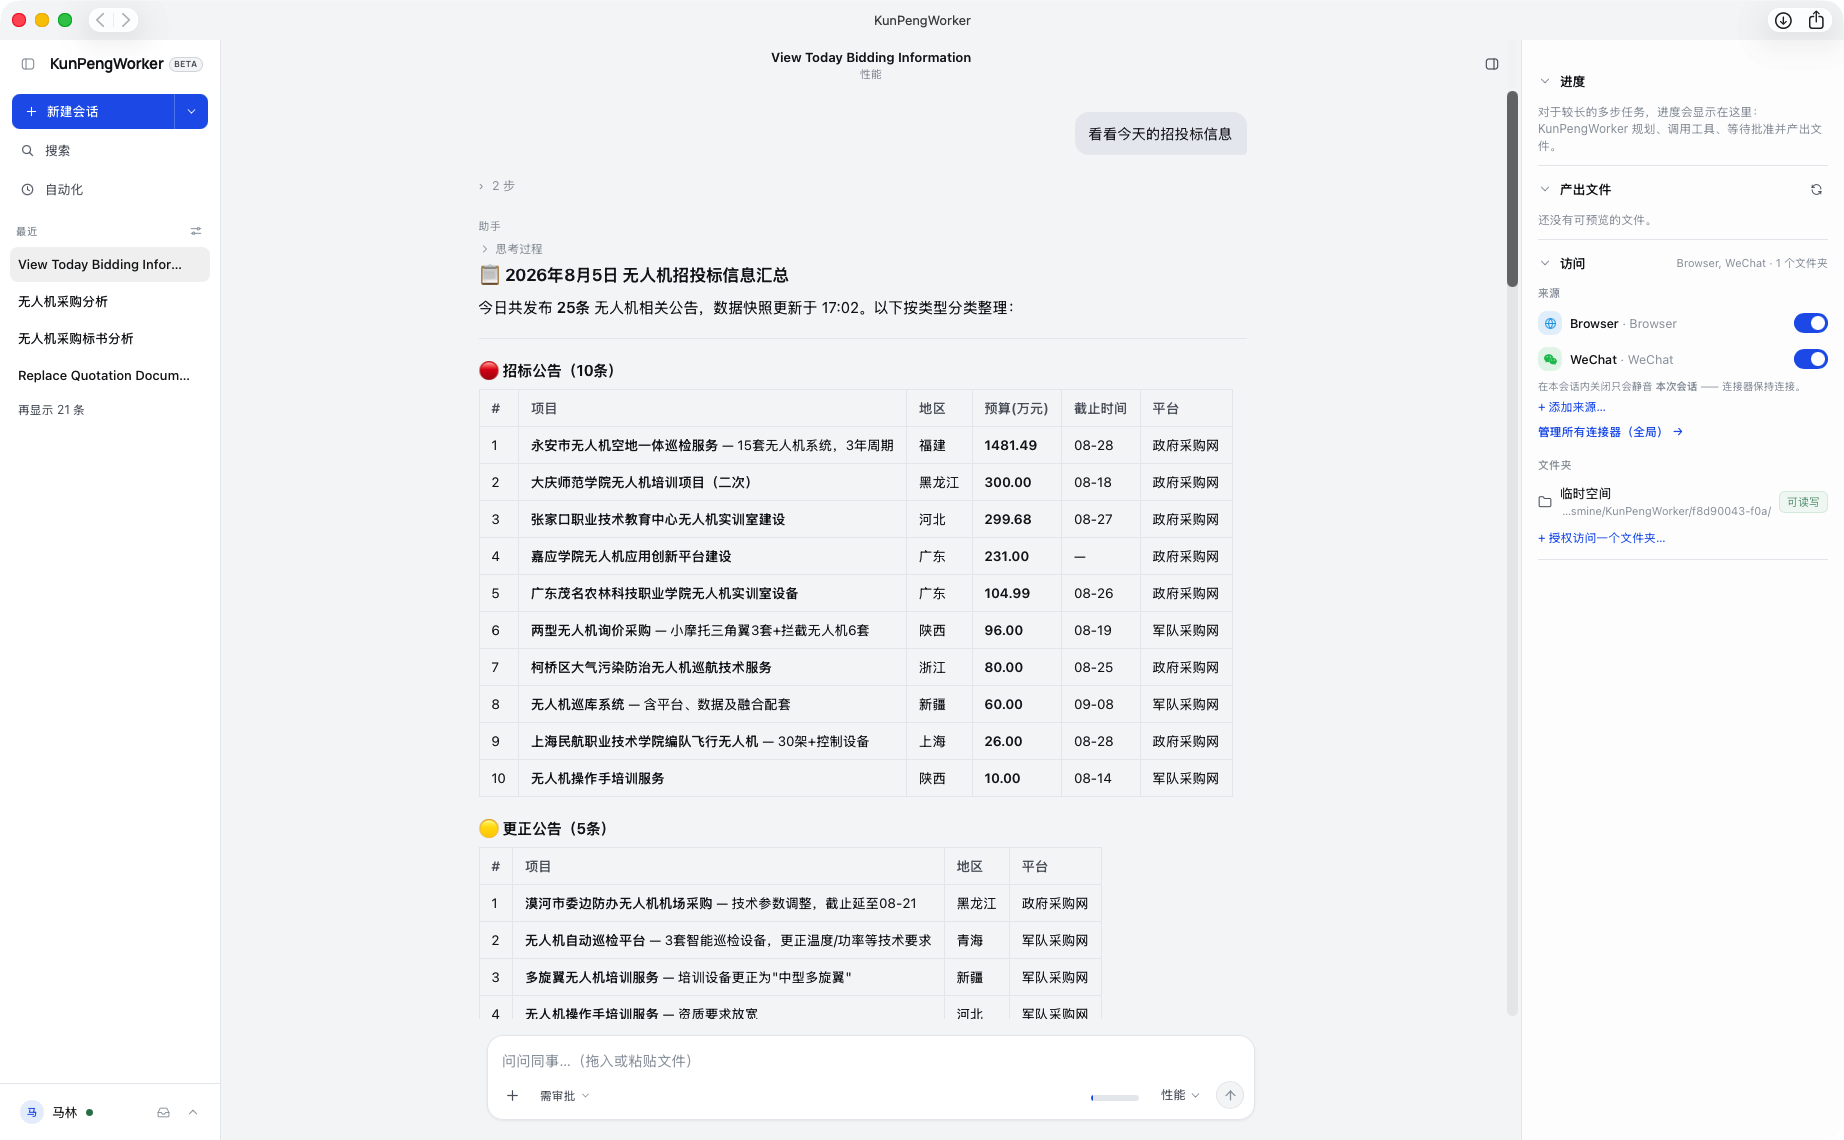Click the WeChat source icon
1844x1140 pixels.
pyautogui.click(x=1550, y=360)
